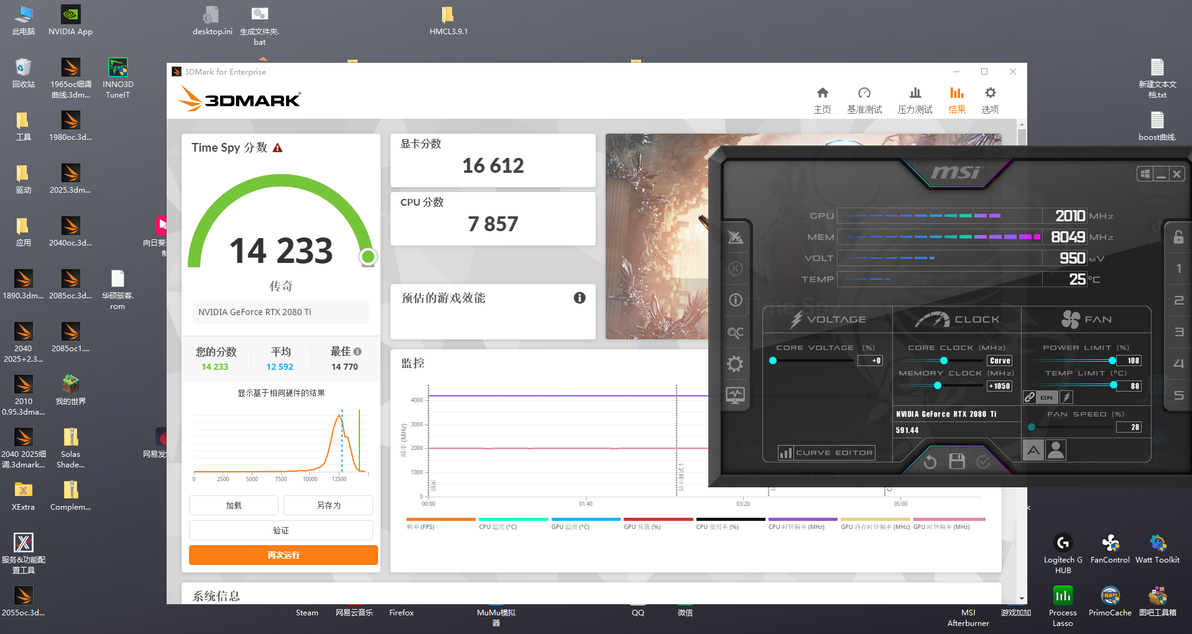Click the Afterburner startup Windows icon
The height and width of the screenshot is (634, 1192).
[1144, 174]
